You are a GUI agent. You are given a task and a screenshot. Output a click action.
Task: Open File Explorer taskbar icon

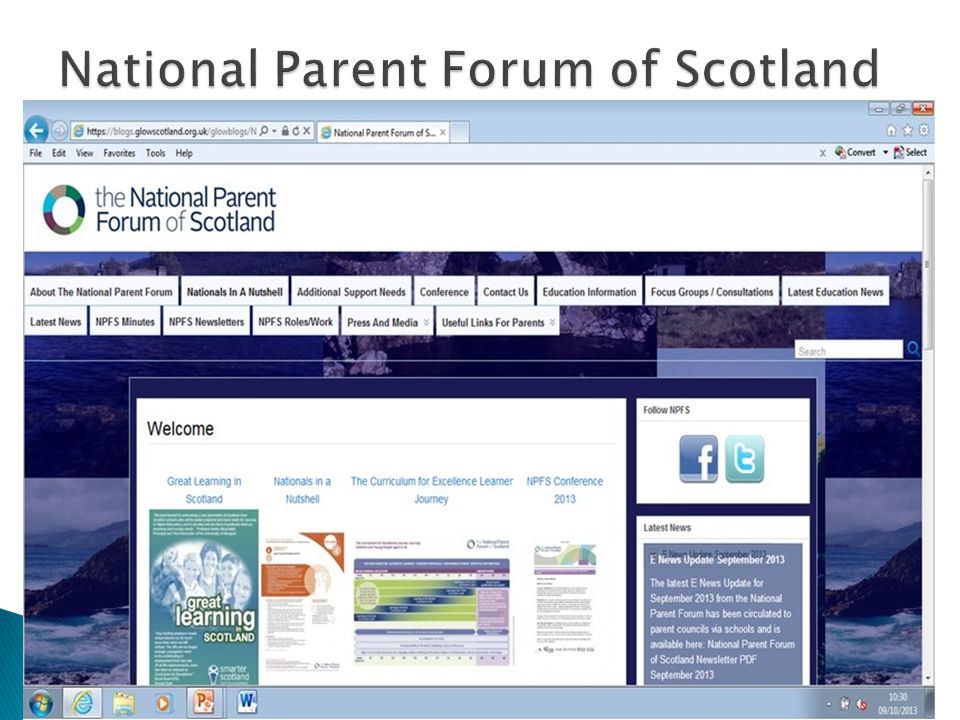123,703
